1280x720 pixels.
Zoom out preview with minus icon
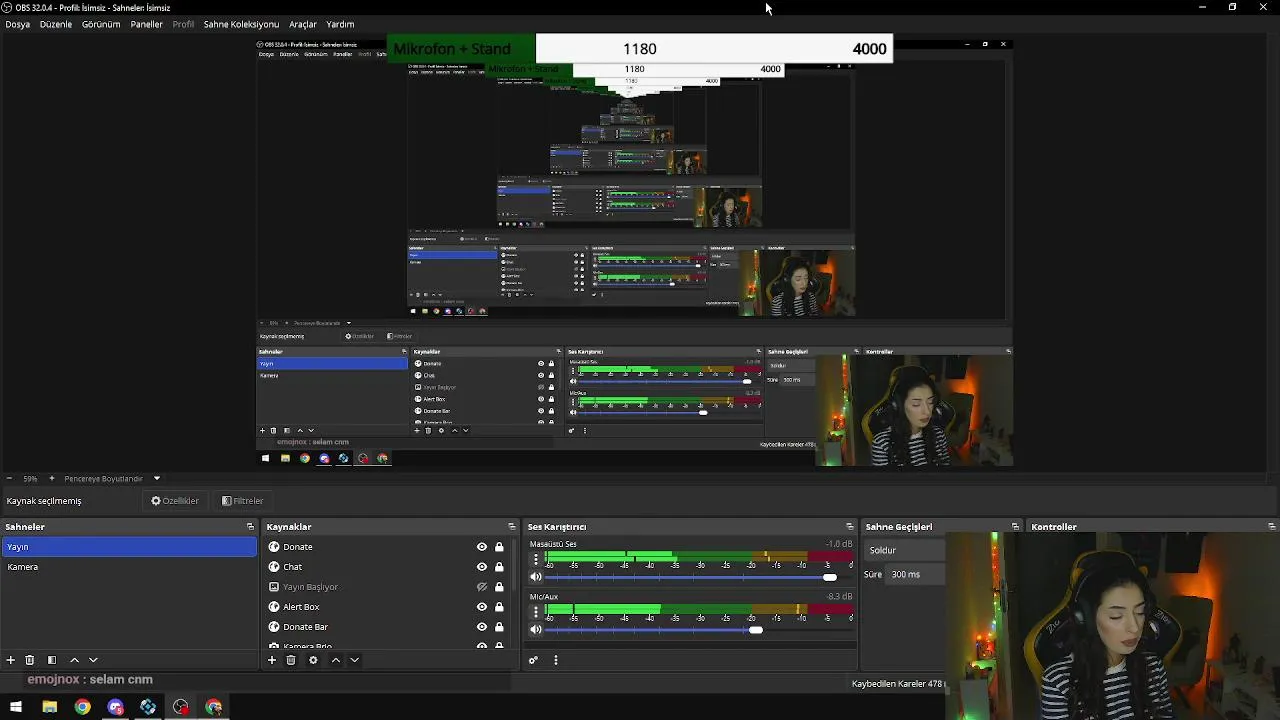coord(9,479)
